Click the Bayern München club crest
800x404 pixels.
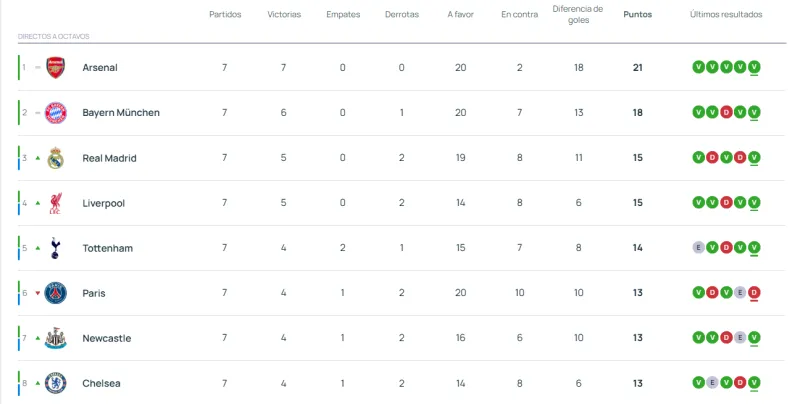click(55, 113)
